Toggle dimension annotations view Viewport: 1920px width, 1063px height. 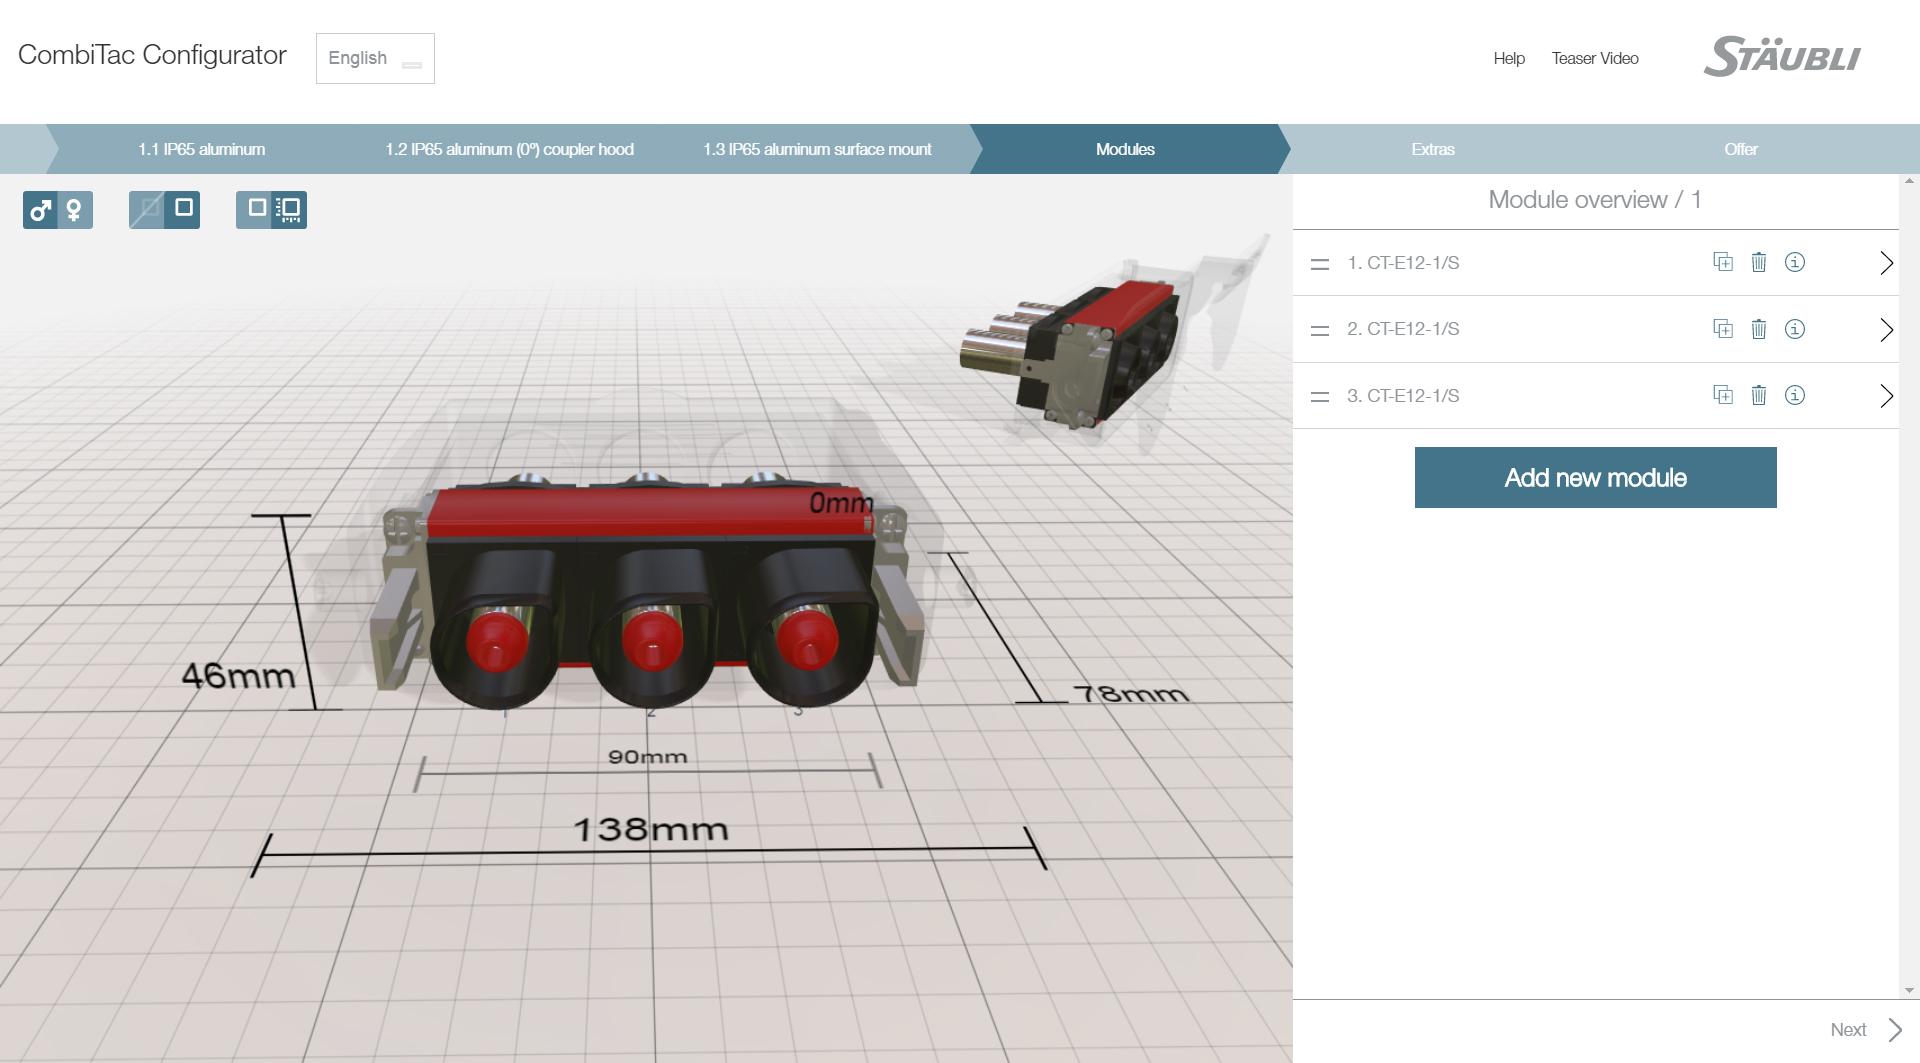pyautogui.click(x=287, y=210)
